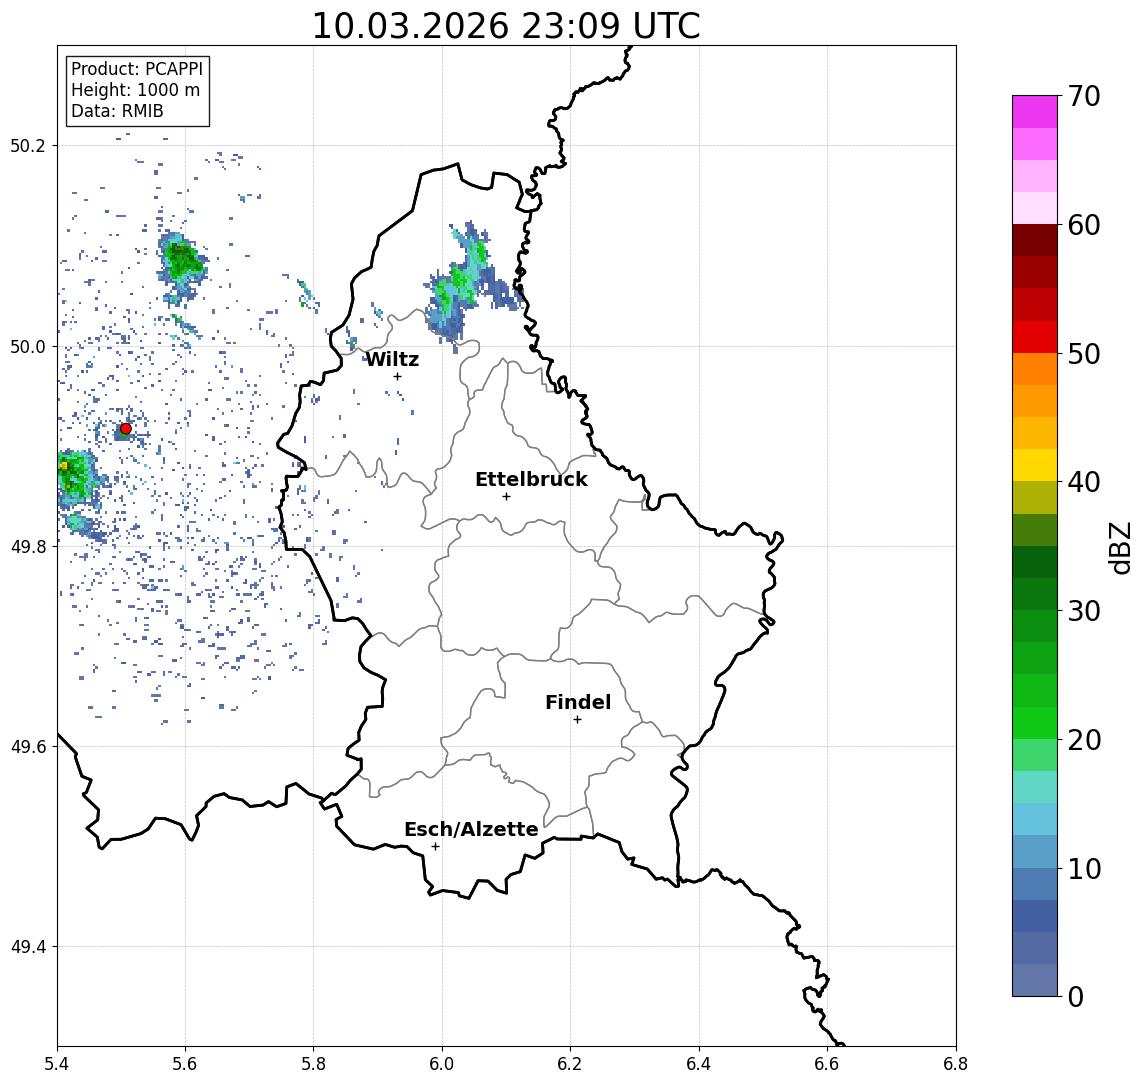Click the 50.2 latitude axis label
Screen dimensions: 1145x1084
pos(27,145)
